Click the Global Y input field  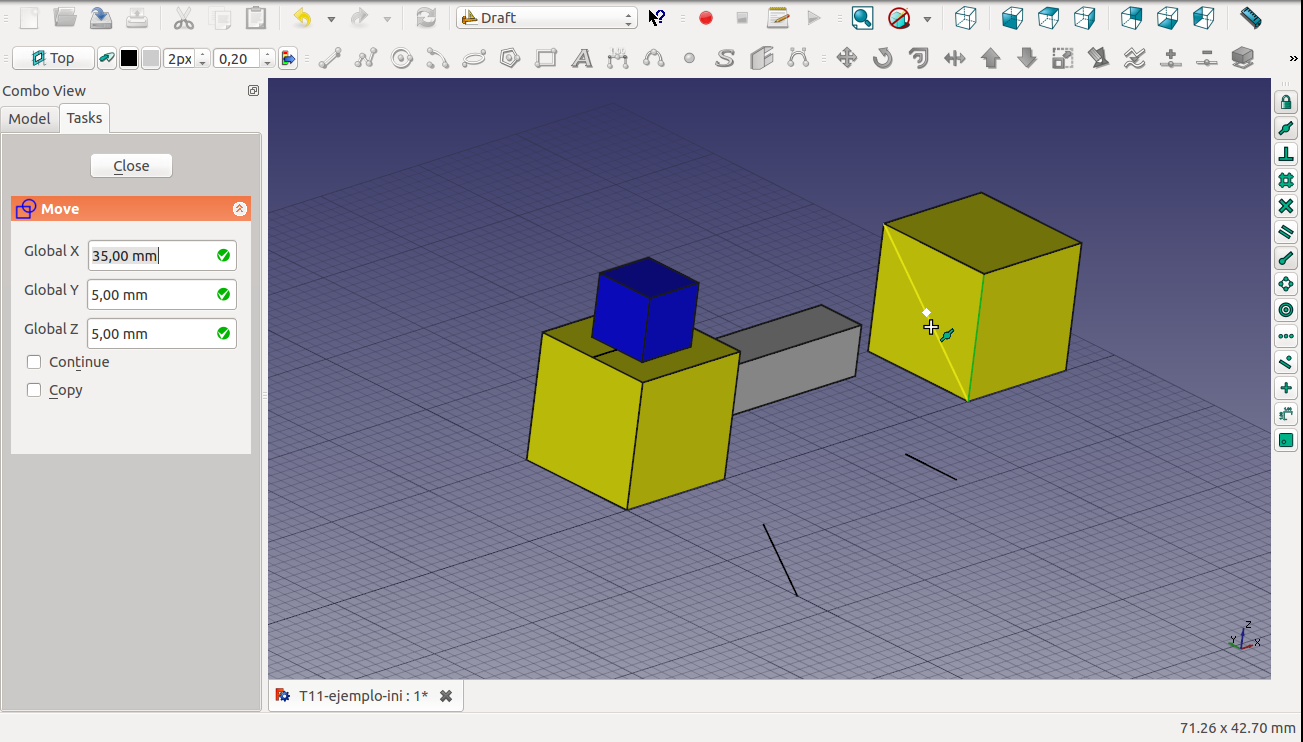point(150,295)
